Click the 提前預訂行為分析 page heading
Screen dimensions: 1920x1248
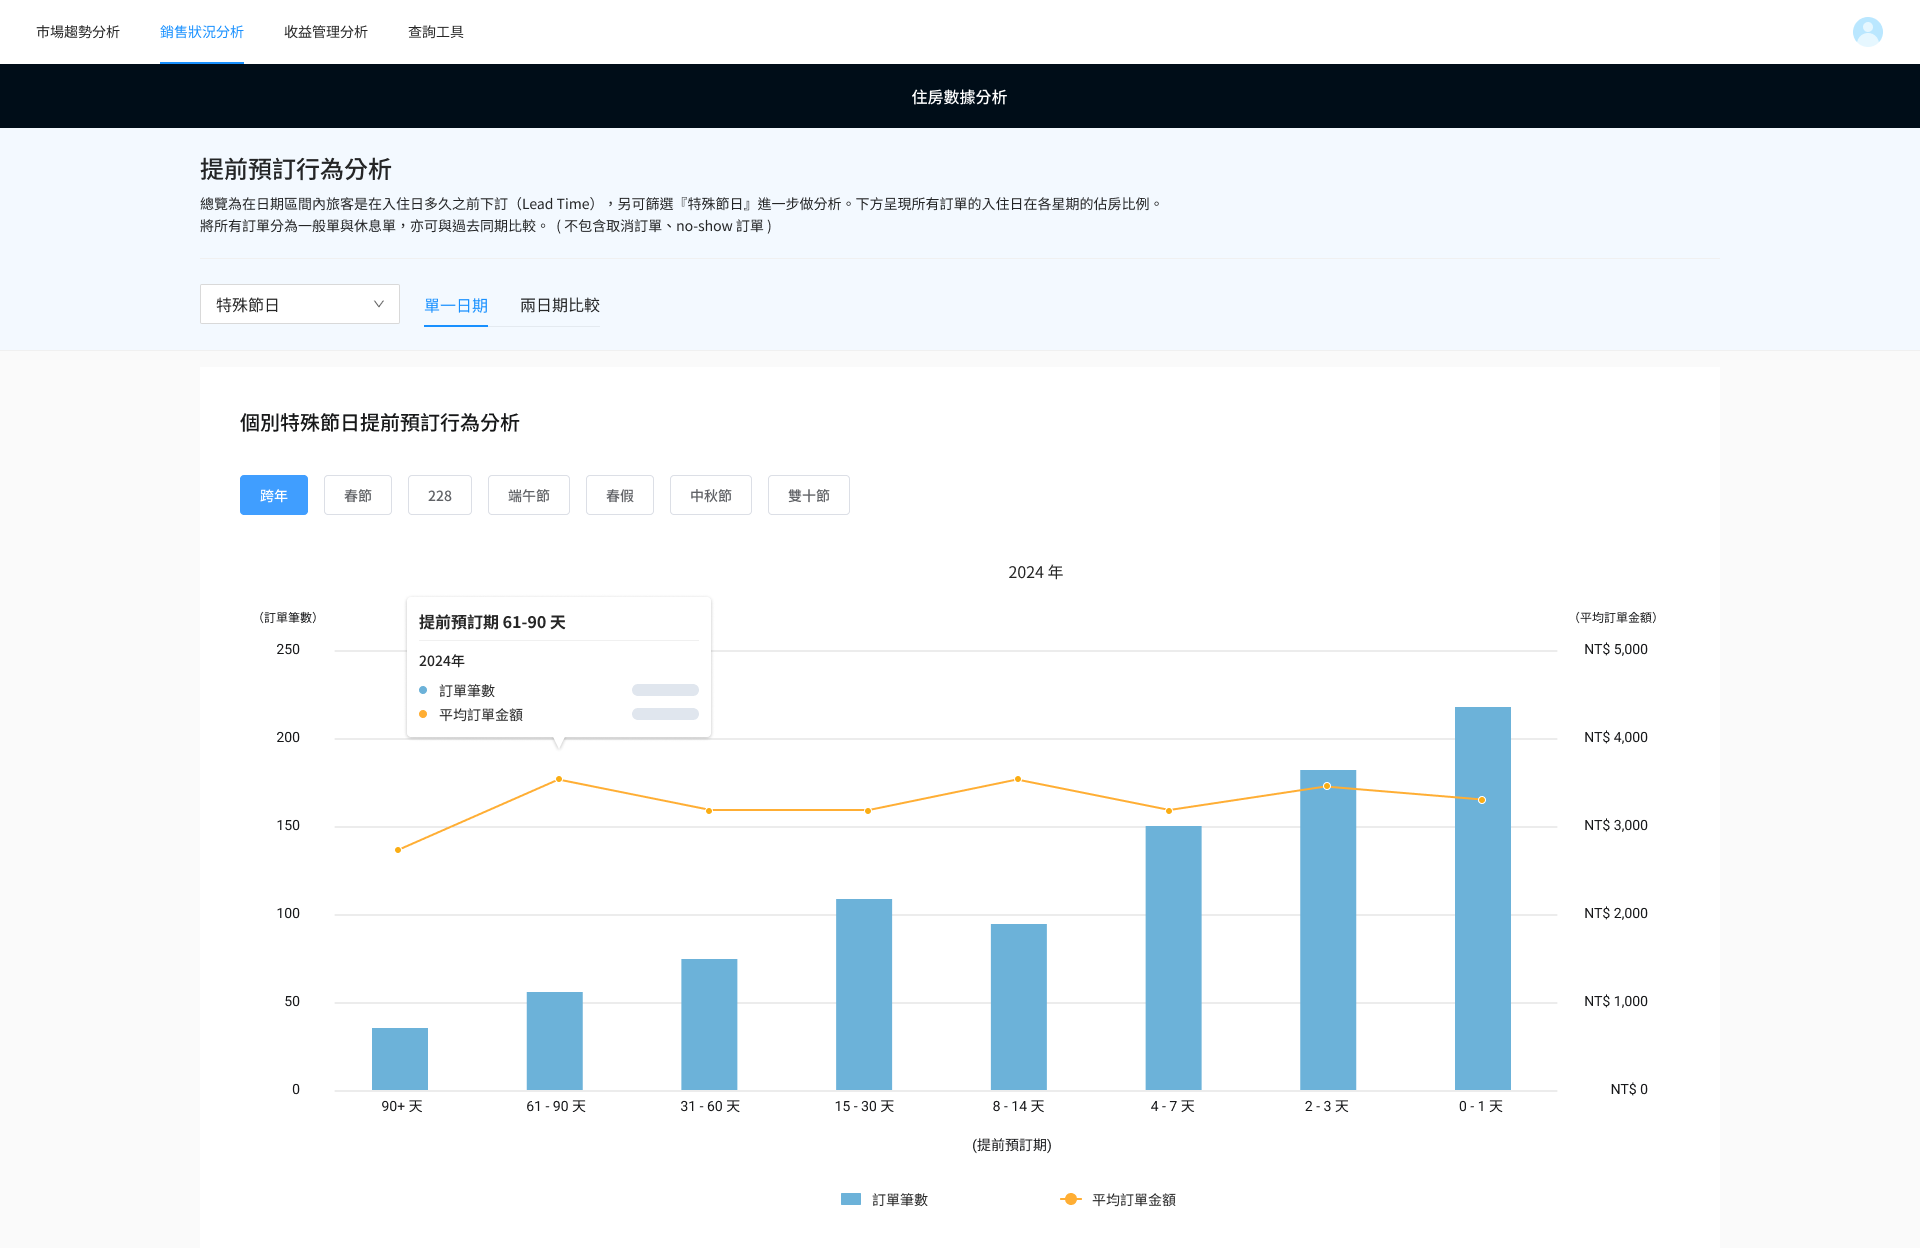point(296,169)
